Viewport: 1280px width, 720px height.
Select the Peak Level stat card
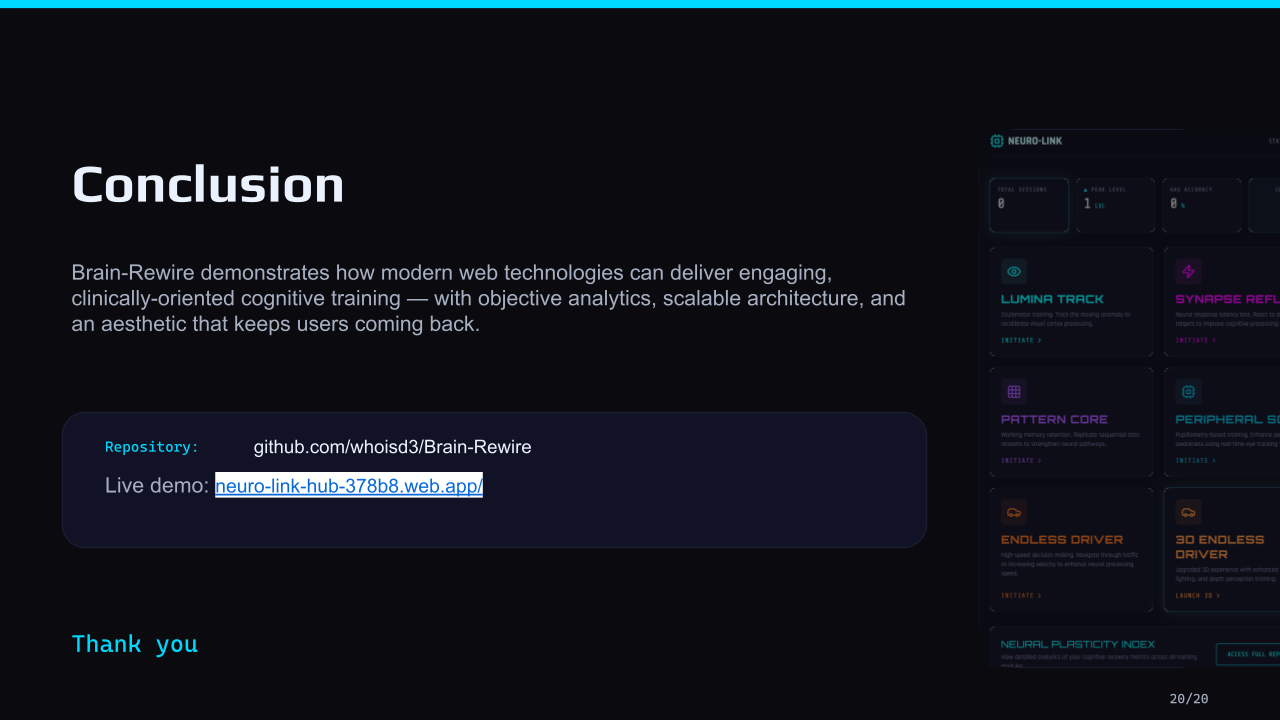[x=1115, y=205]
